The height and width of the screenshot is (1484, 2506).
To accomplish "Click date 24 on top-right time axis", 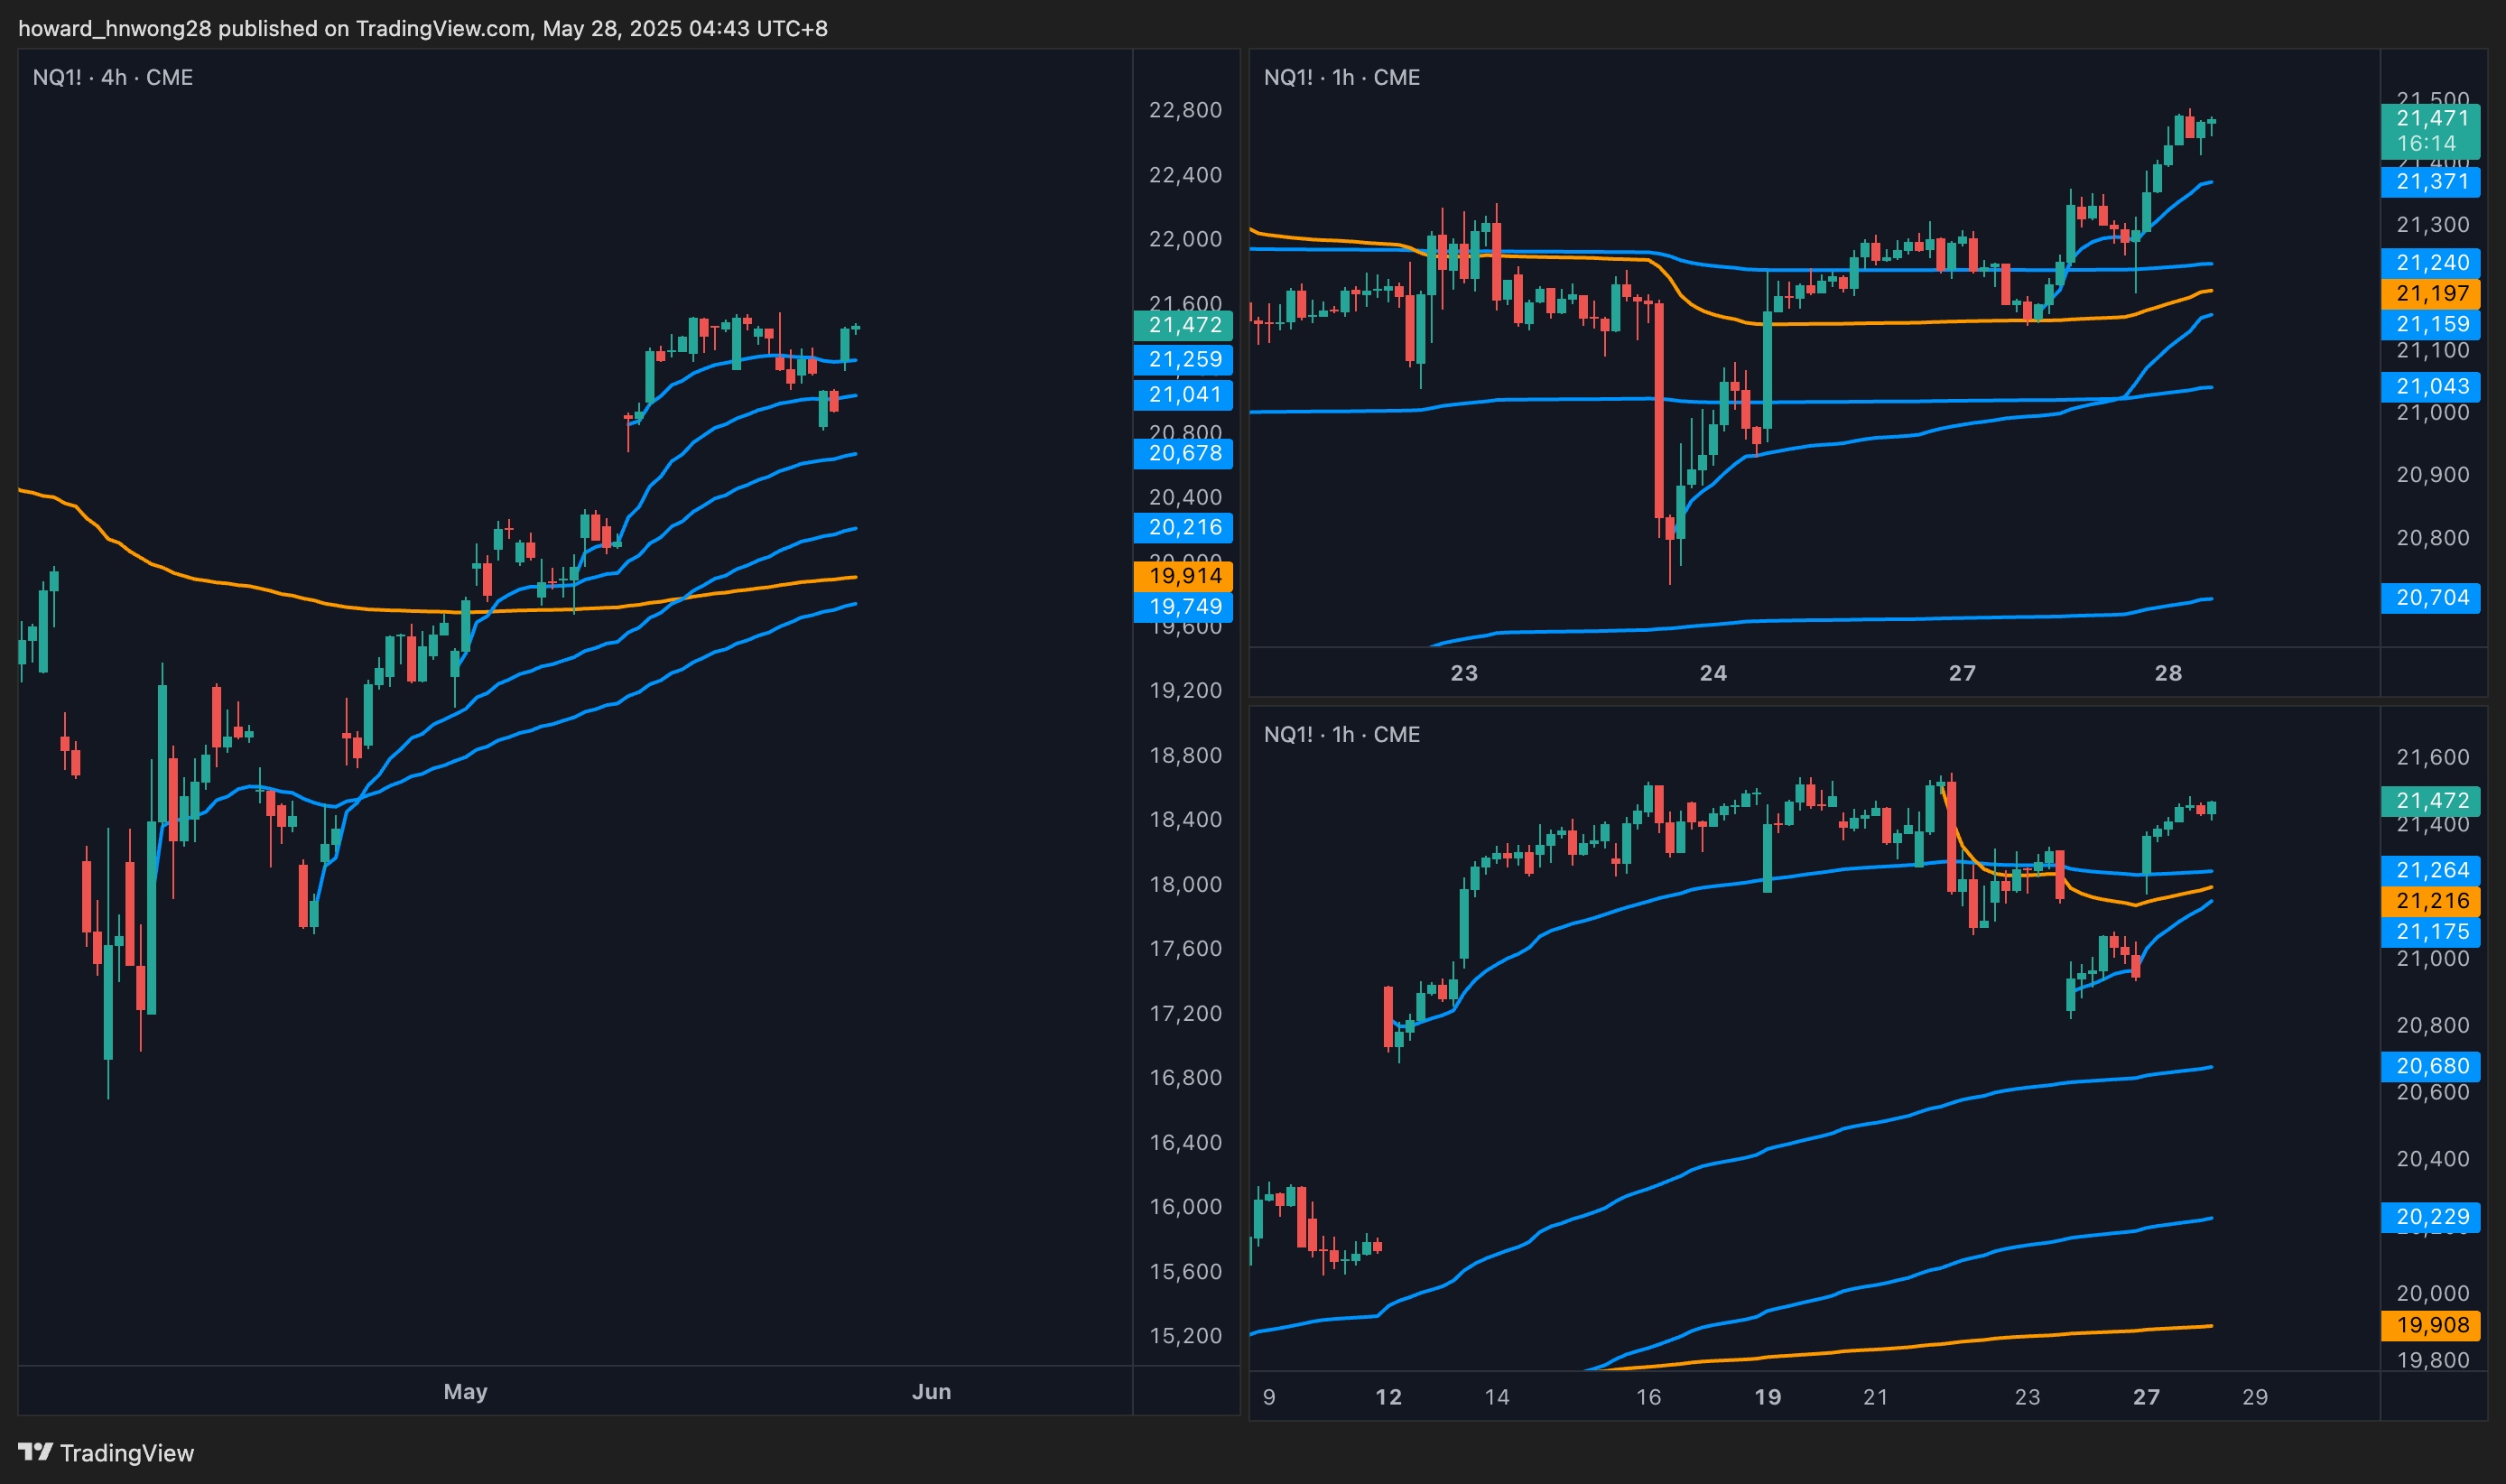I will point(1713,673).
